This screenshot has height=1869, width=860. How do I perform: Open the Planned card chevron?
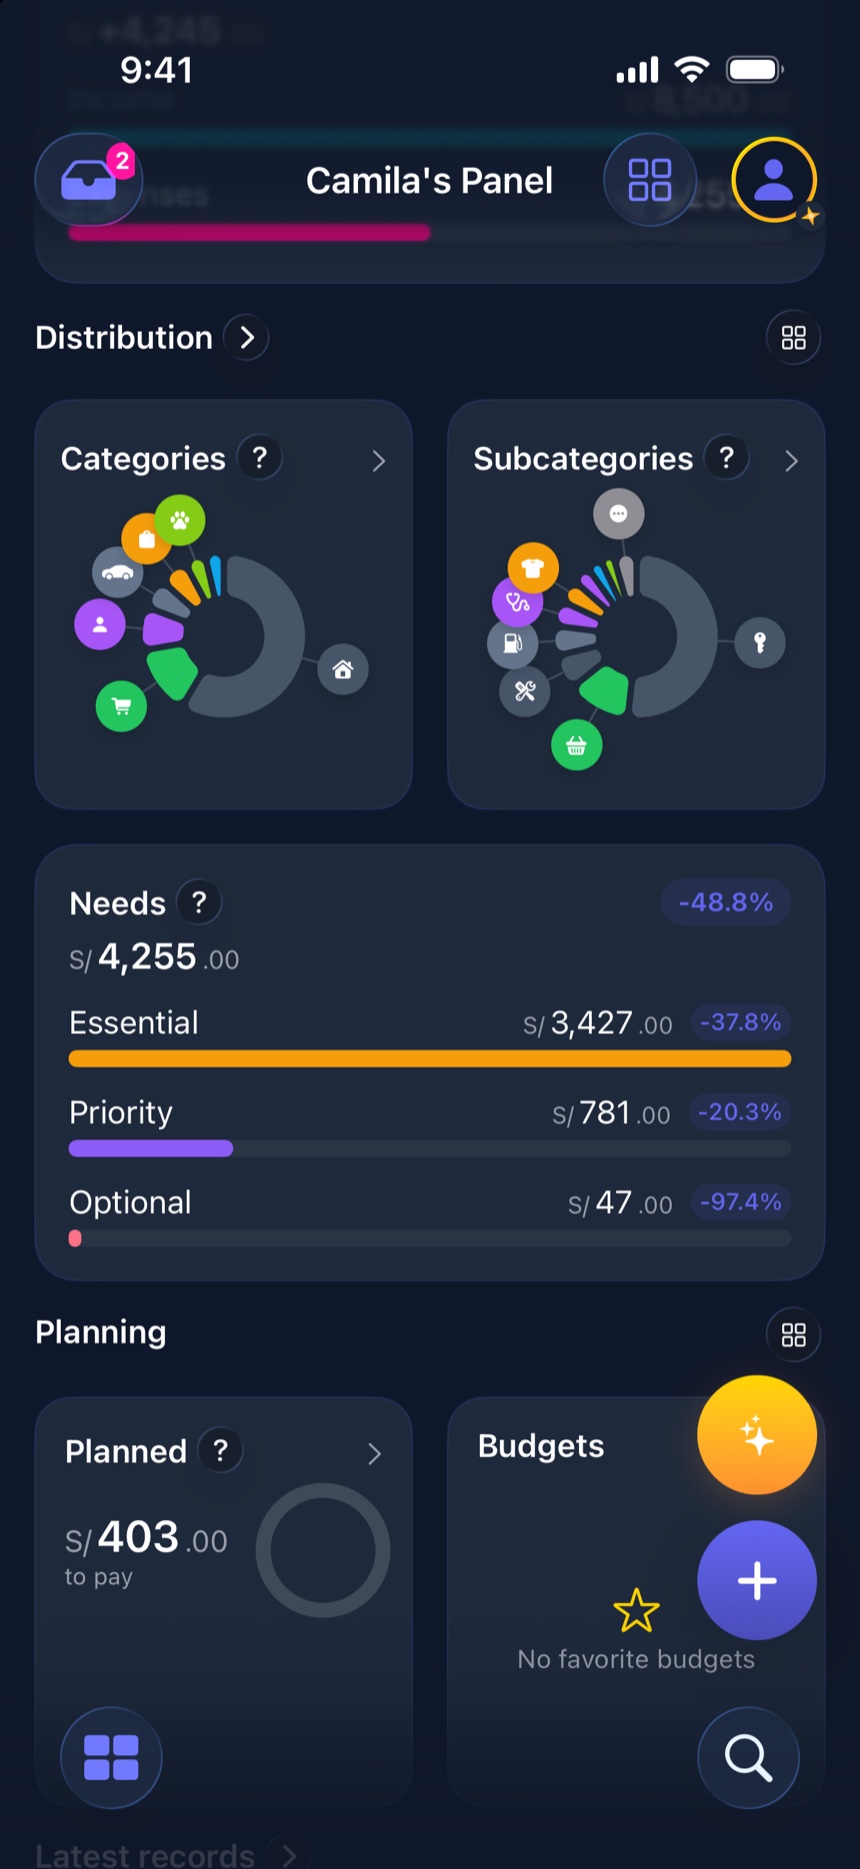click(374, 1453)
